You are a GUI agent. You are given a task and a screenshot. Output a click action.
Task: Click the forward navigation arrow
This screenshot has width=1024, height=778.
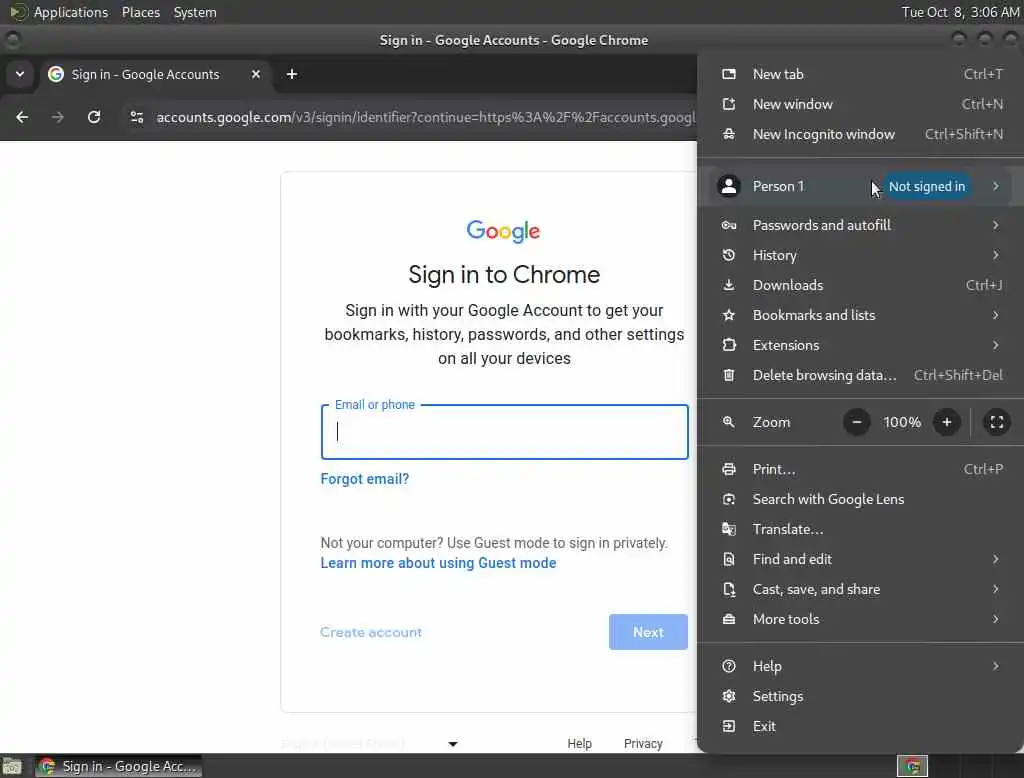[58, 117]
